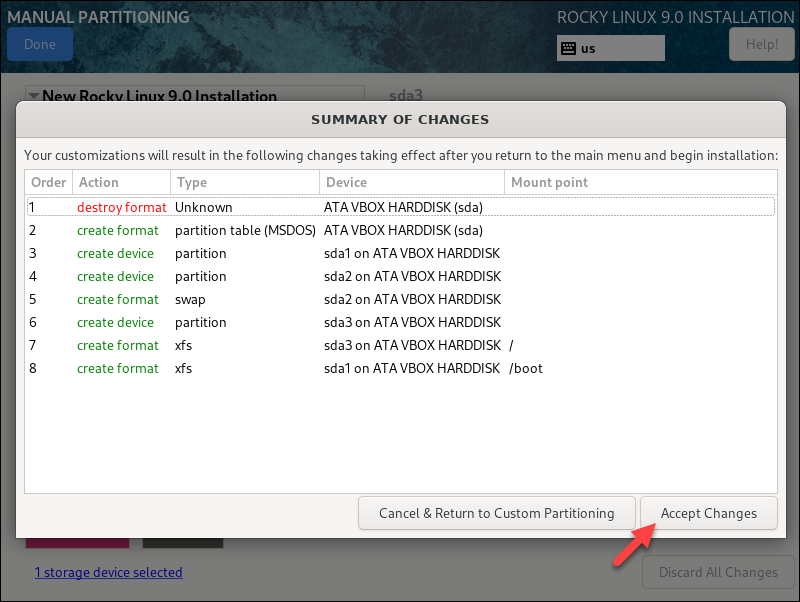Click the Type column header

tap(245, 182)
